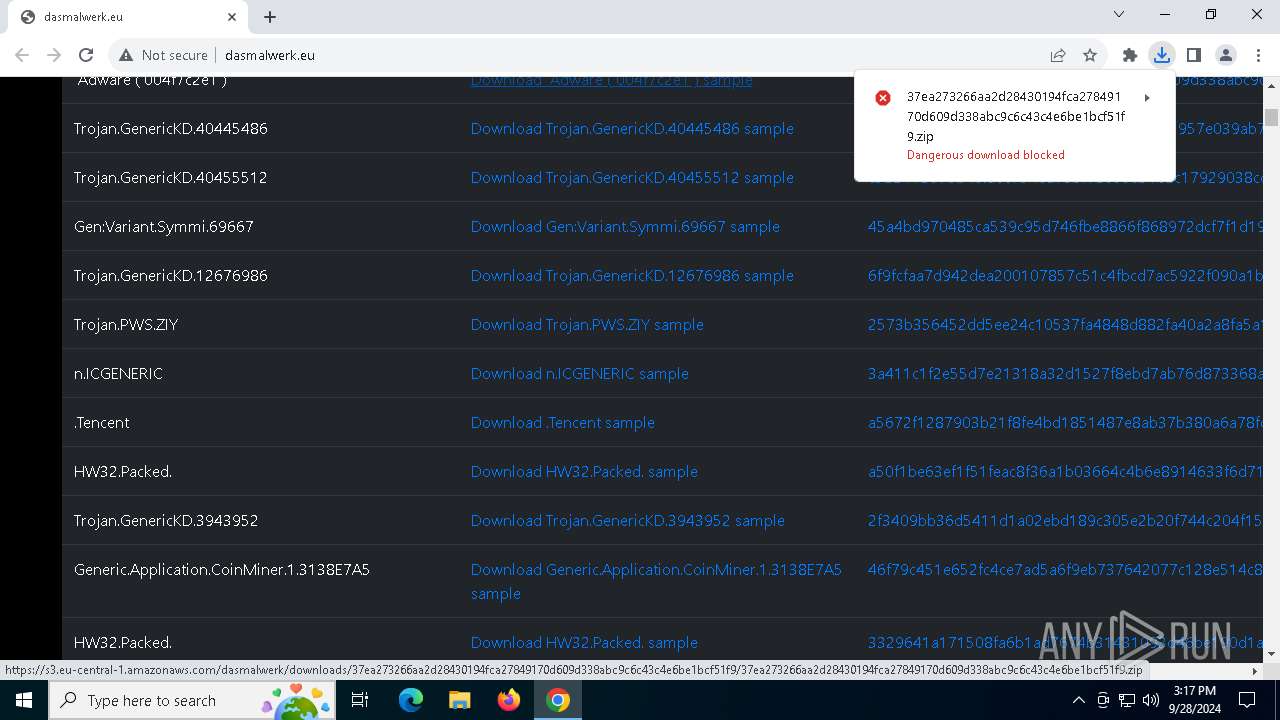
Task: Download HW32.Packed. sample with a50f1be hash
Action: (584, 471)
